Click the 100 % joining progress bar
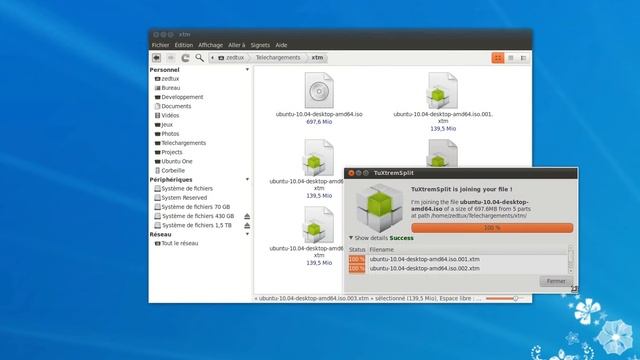This screenshot has width=640, height=360. pyautogui.click(x=492, y=228)
